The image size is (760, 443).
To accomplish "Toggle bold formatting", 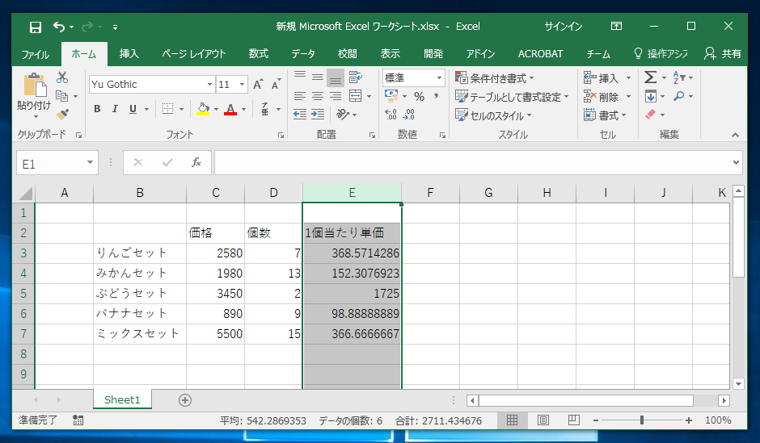I will pos(97,109).
